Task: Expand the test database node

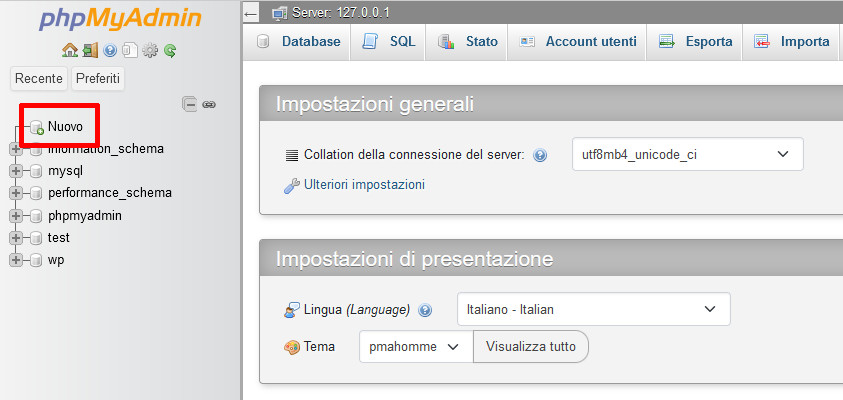Action: coord(16,238)
